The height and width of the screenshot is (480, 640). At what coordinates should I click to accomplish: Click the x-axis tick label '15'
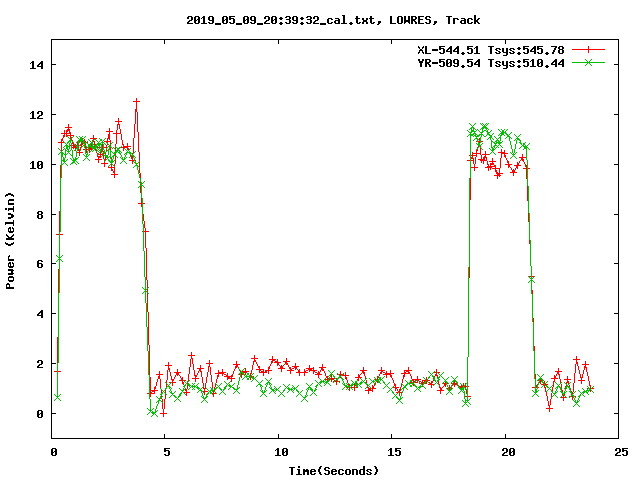pyautogui.click(x=394, y=452)
